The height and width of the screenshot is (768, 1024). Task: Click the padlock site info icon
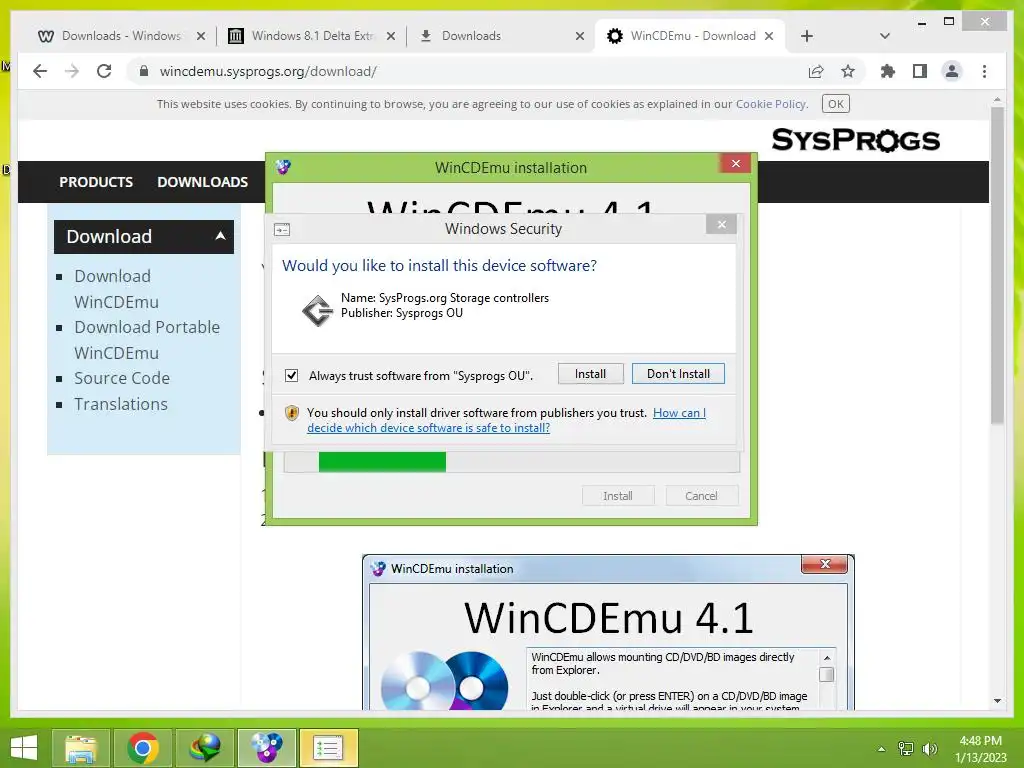click(x=144, y=71)
